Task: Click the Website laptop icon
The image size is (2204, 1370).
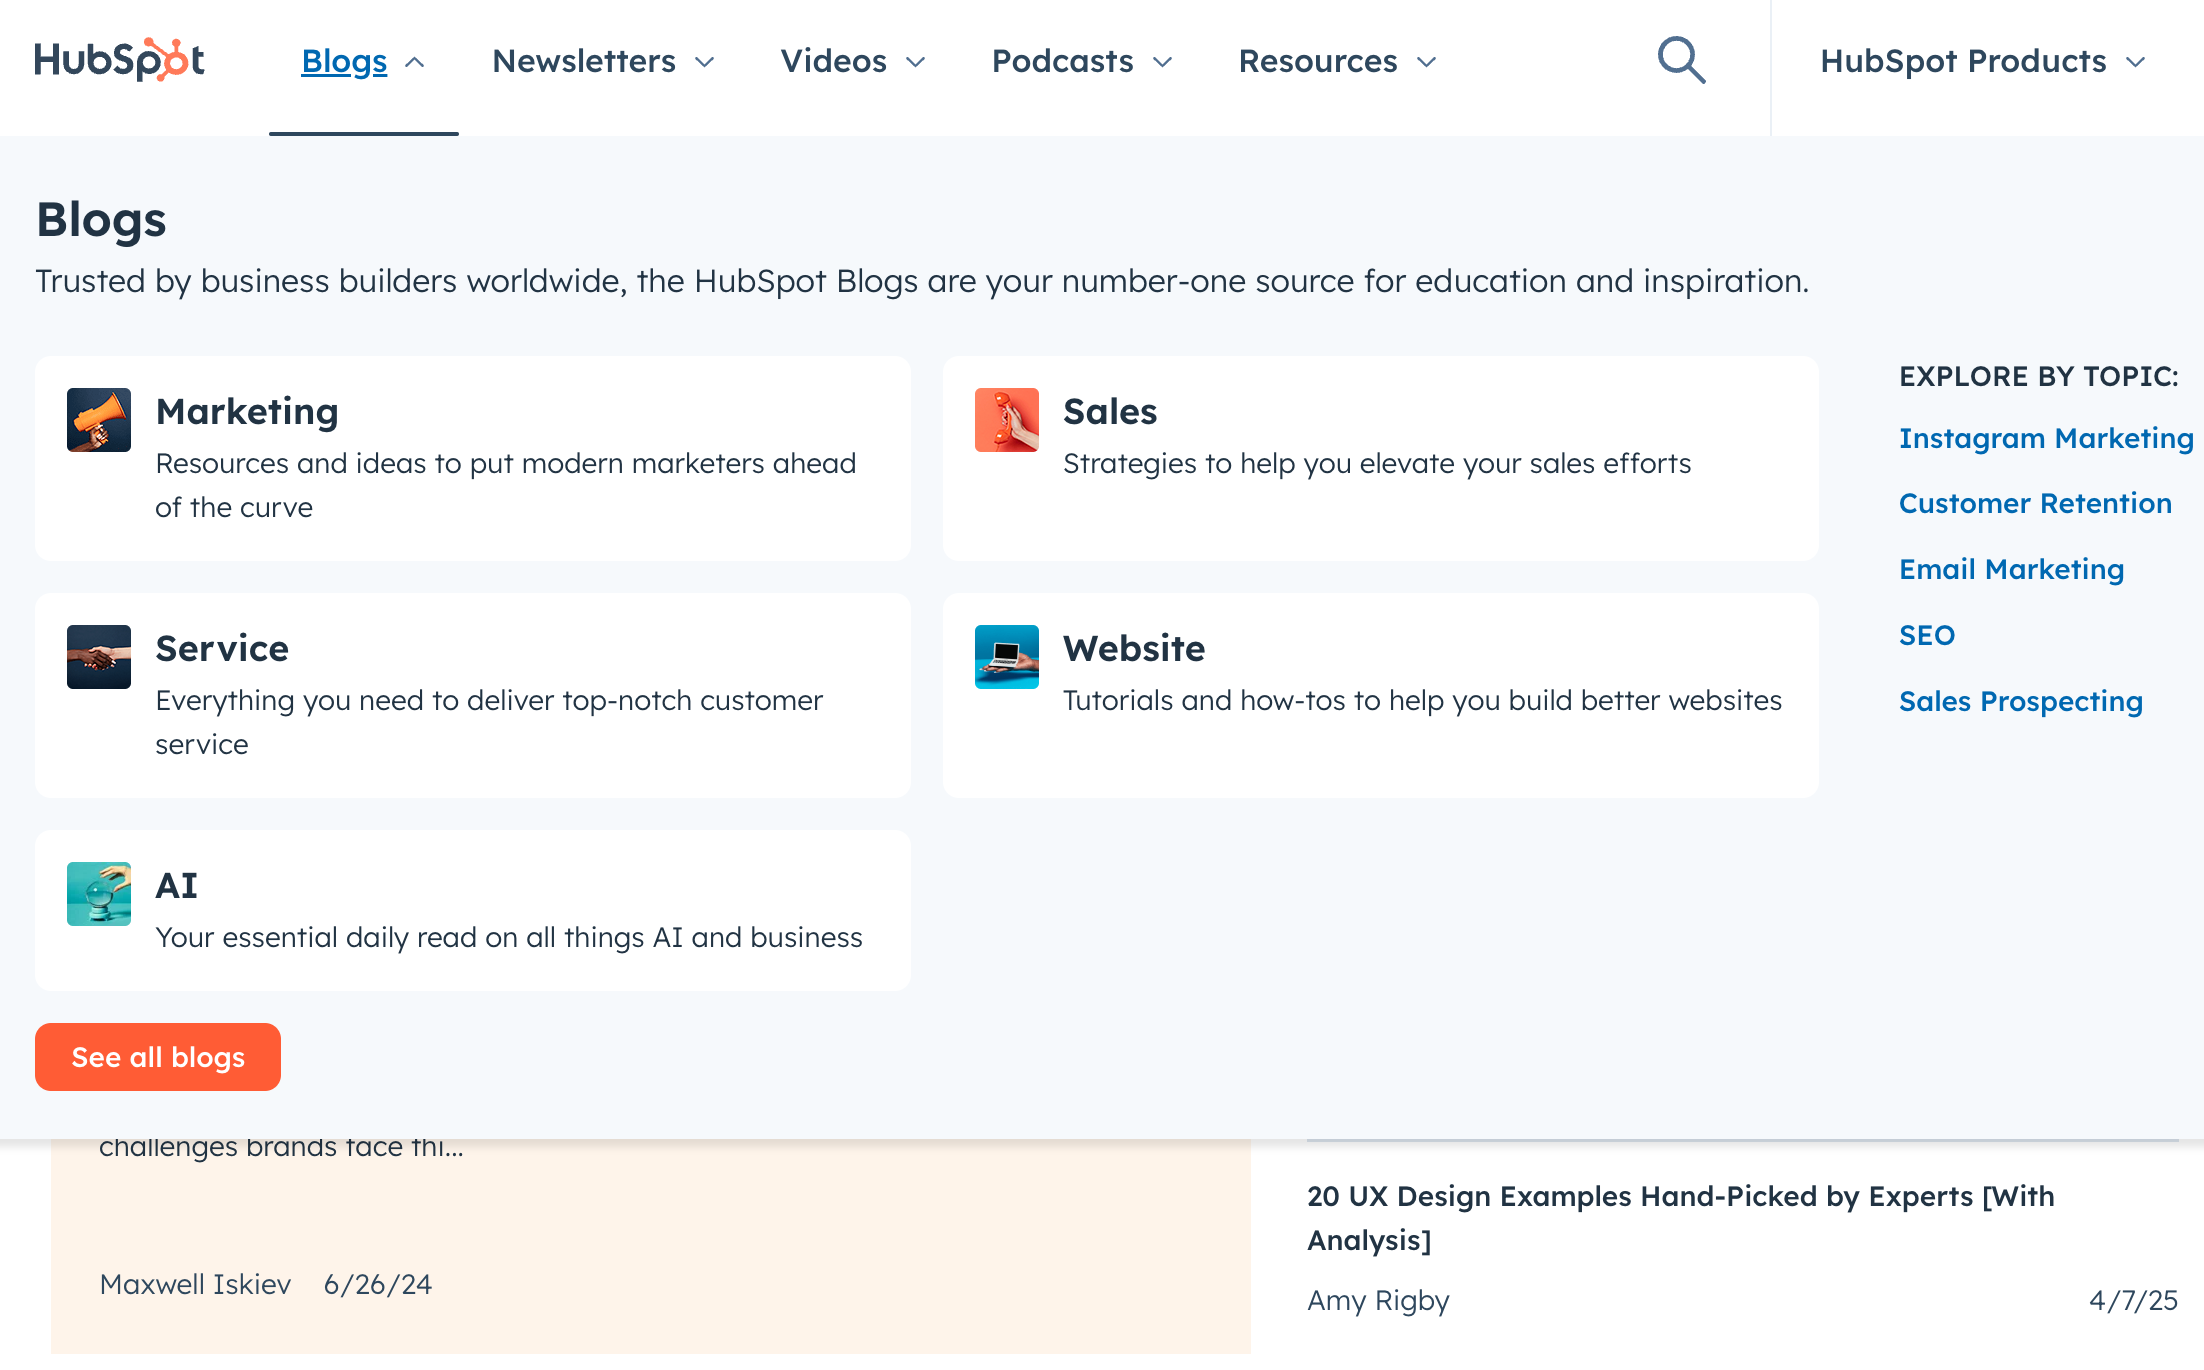Action: (1006, 657)
